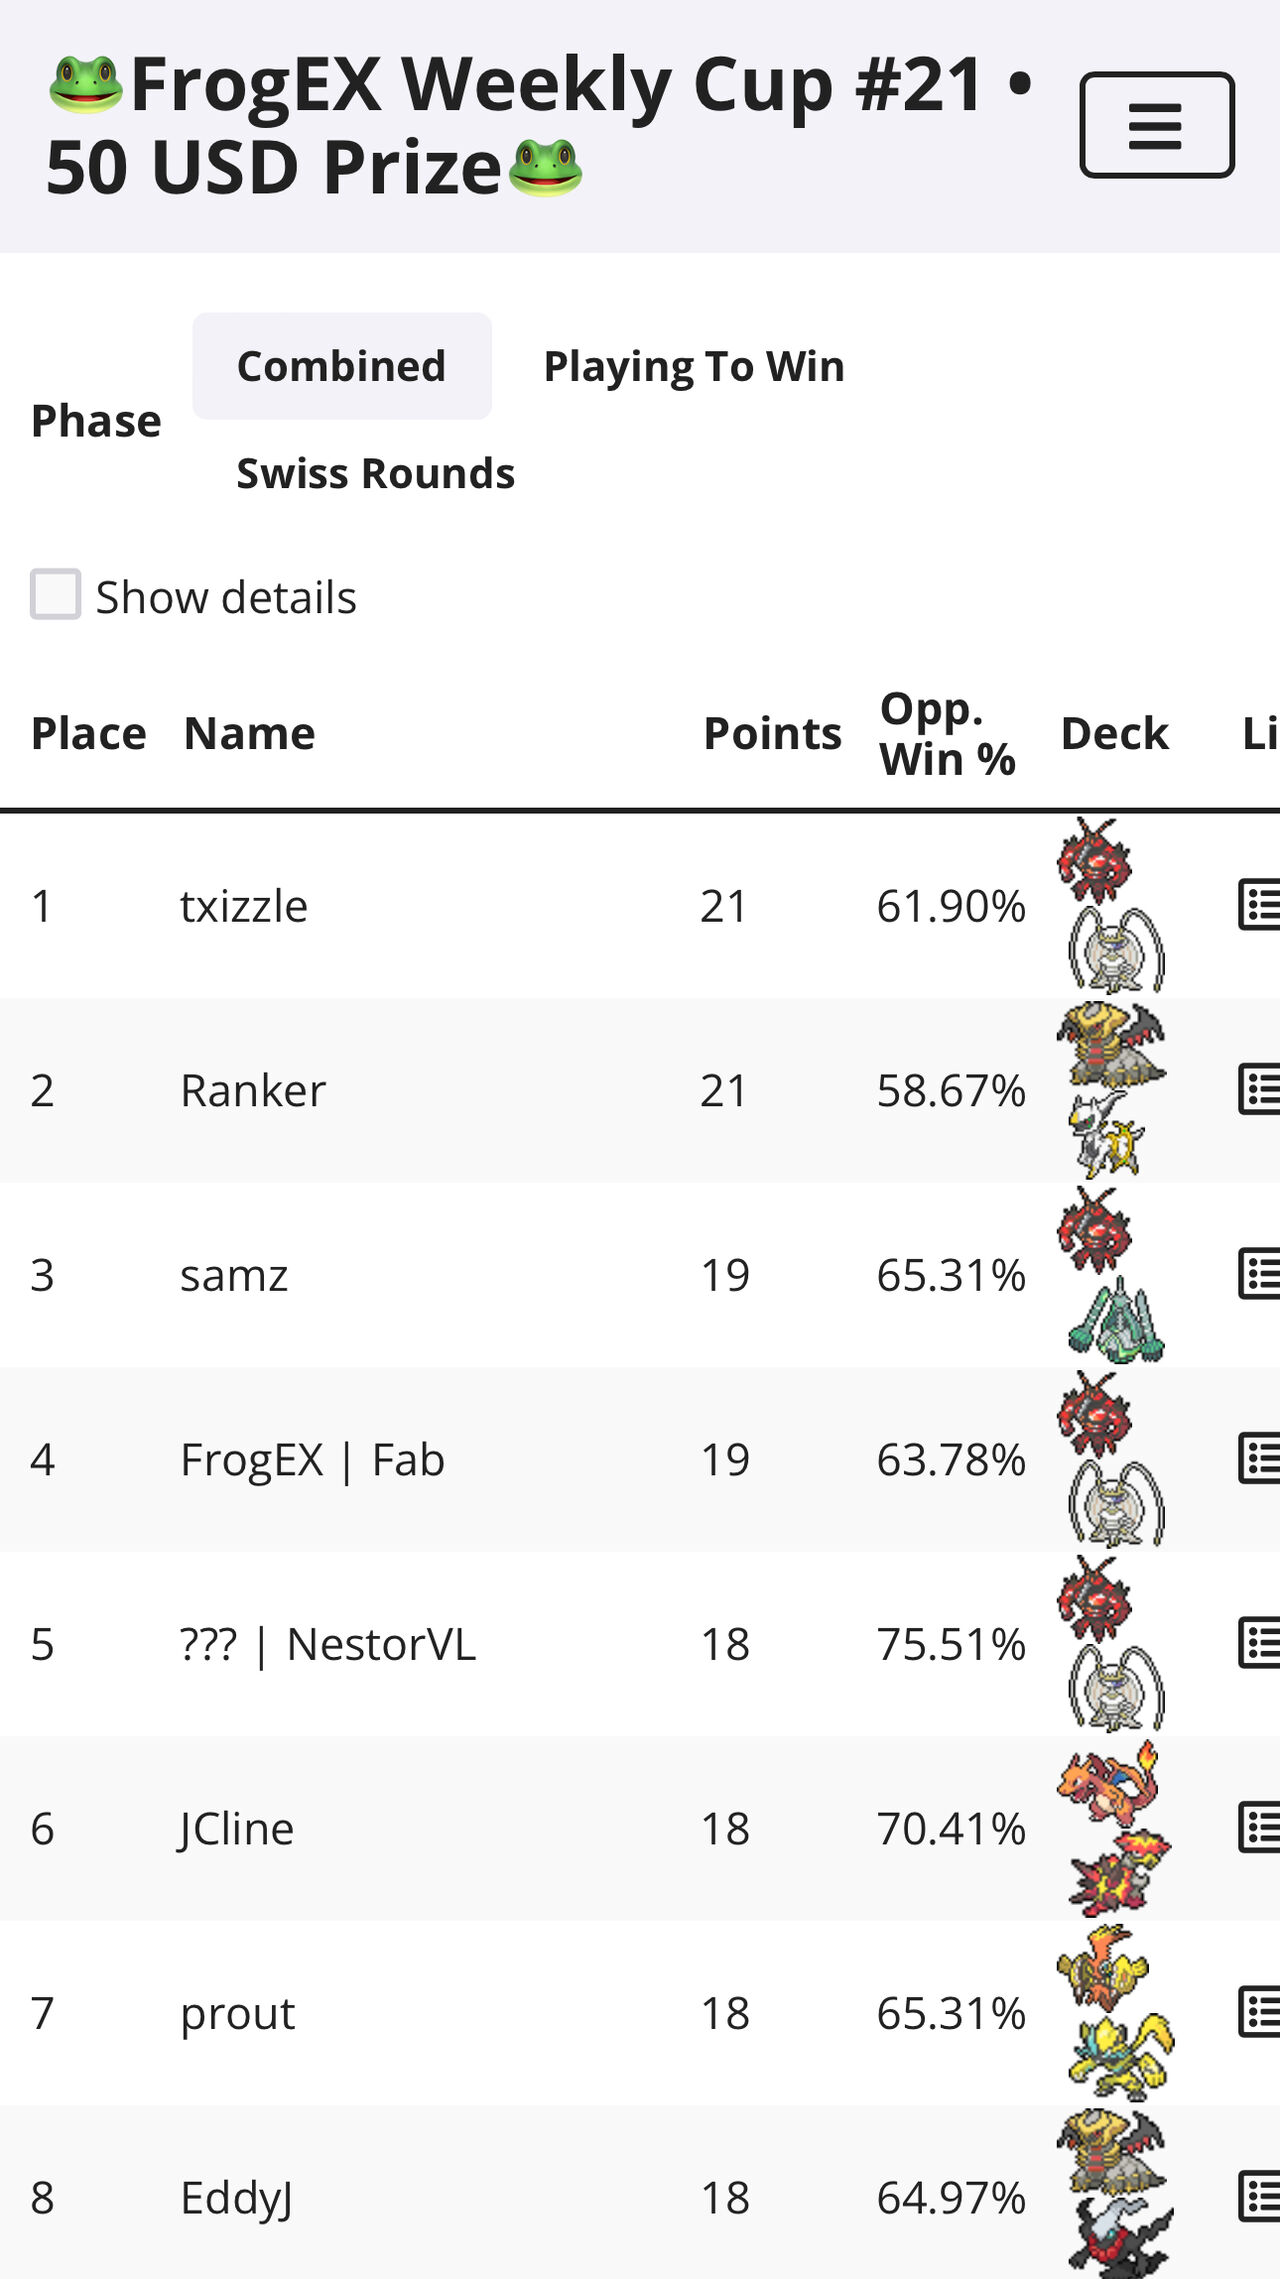Switch to Playing To Win phase
Viewport: 1280px width, 2279px height.
(694, 366)
